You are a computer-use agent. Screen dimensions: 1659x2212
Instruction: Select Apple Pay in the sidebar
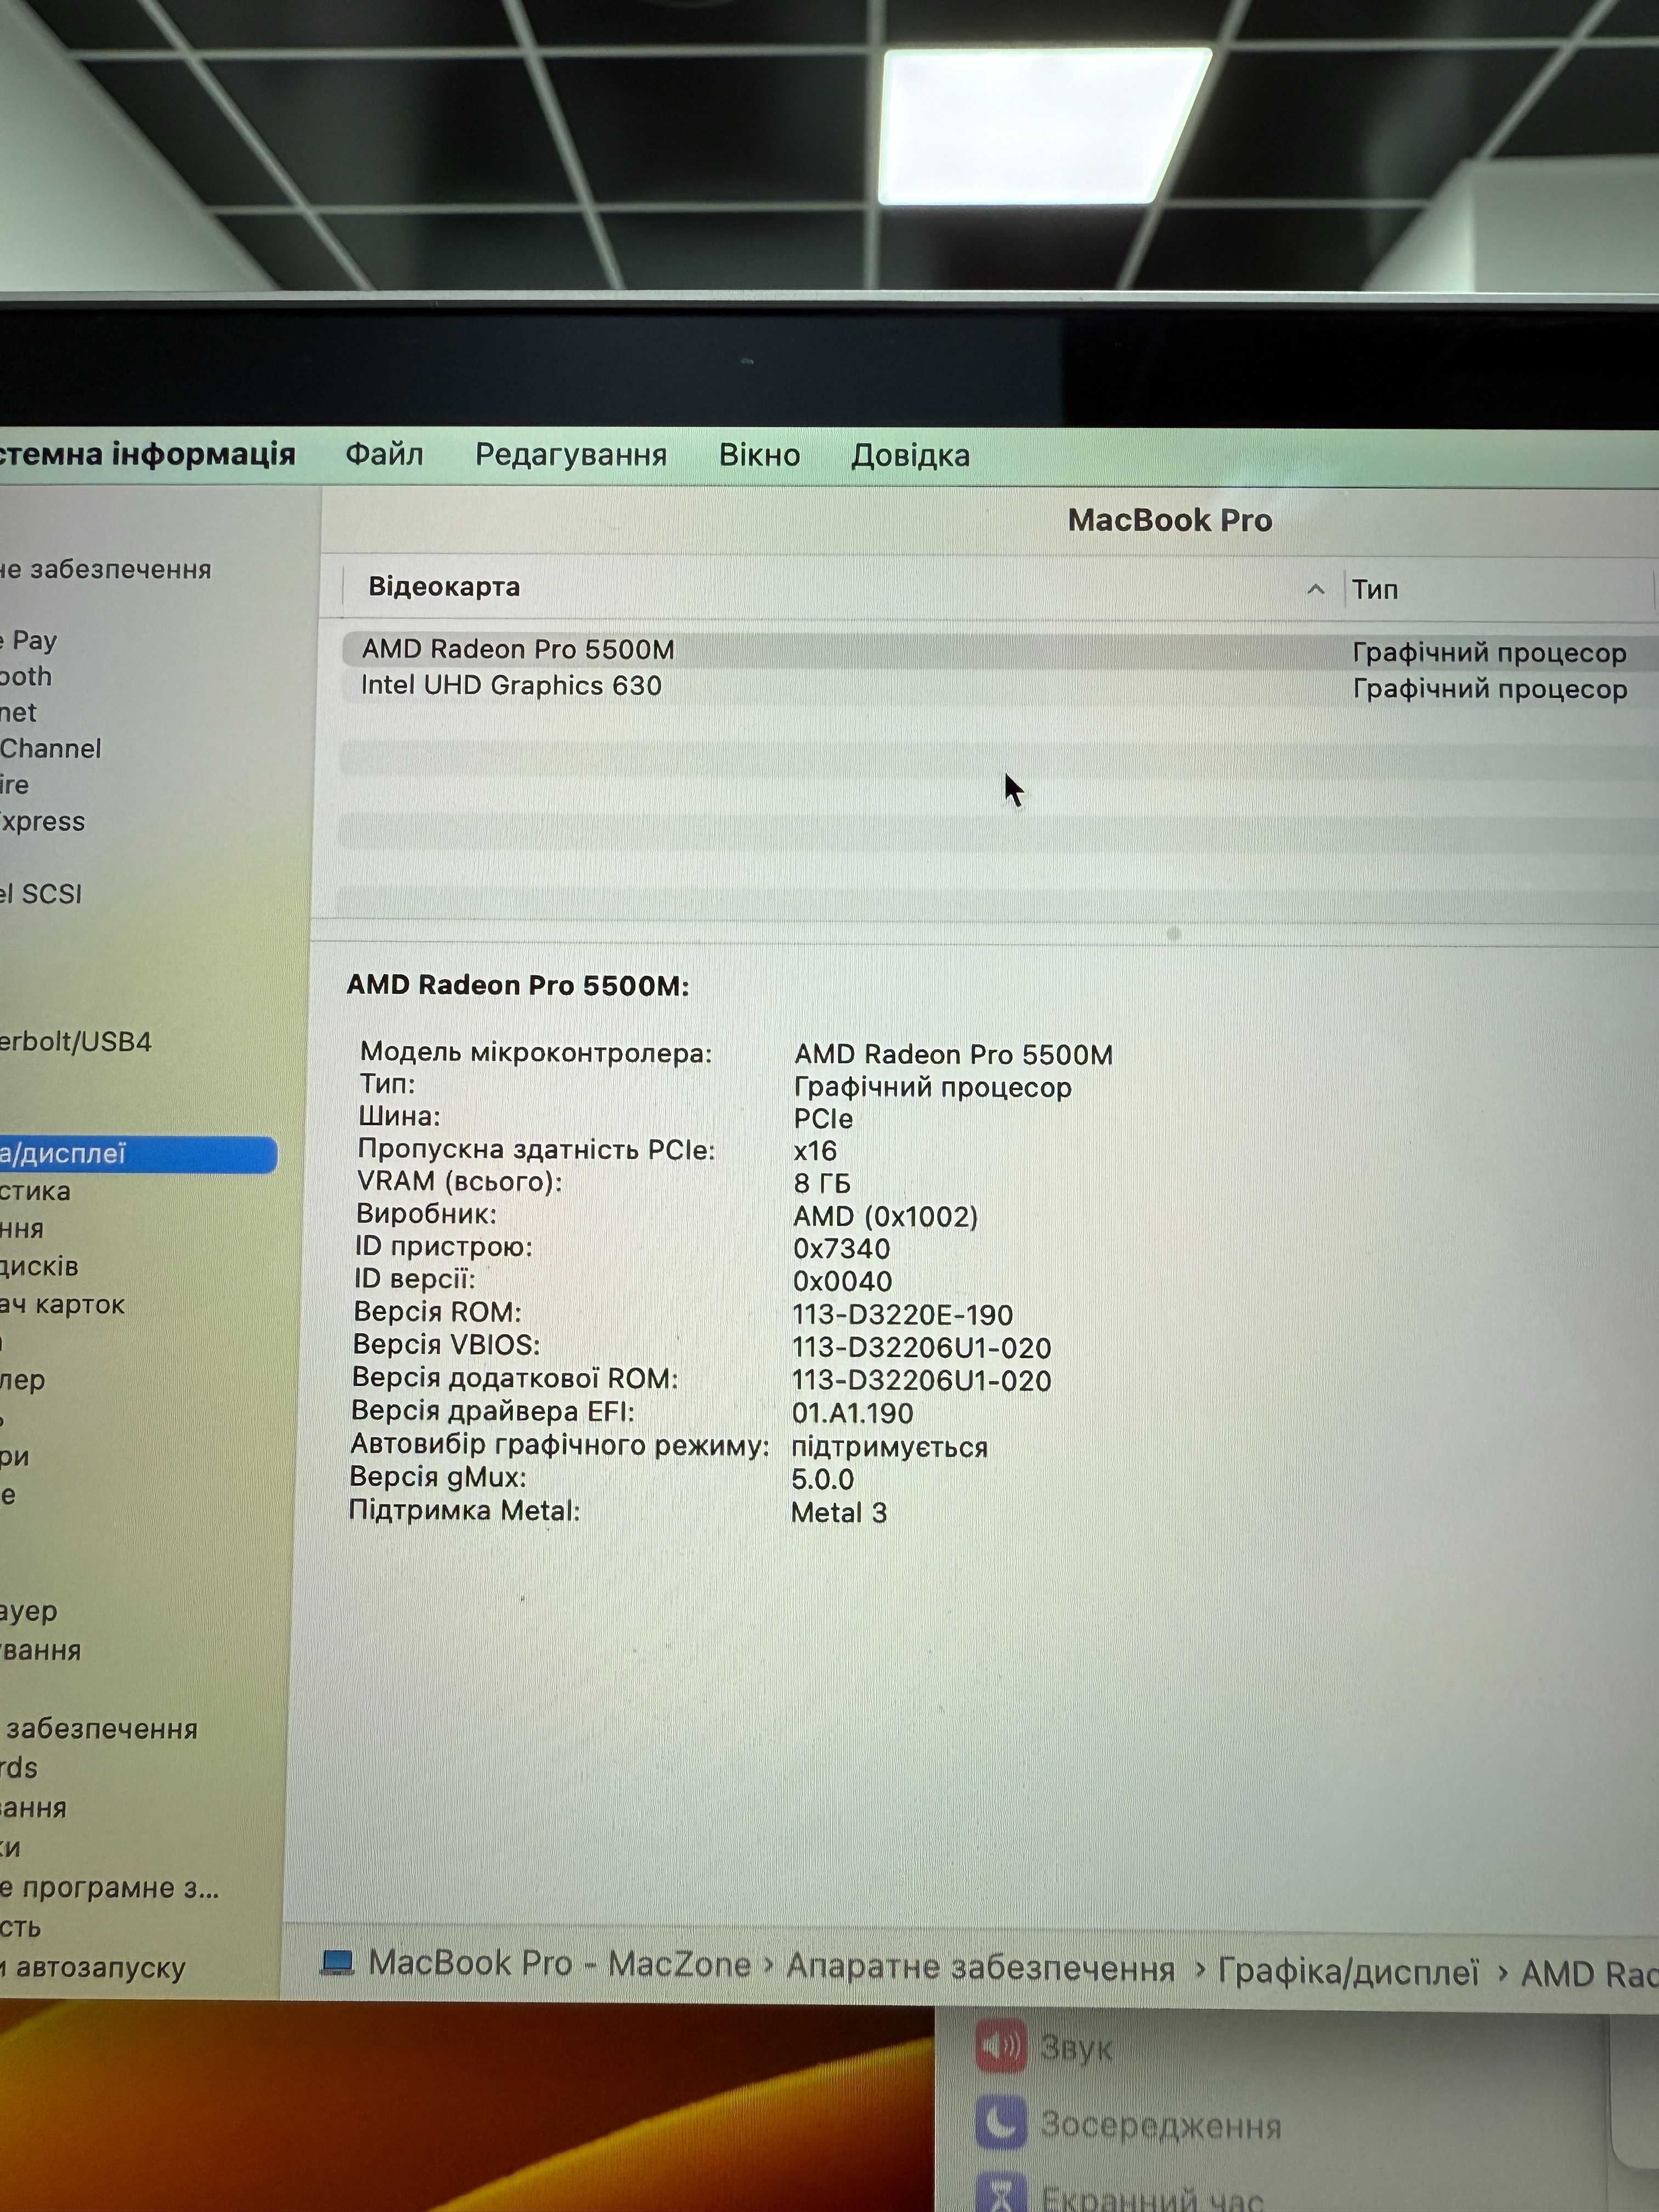[29, 640]
